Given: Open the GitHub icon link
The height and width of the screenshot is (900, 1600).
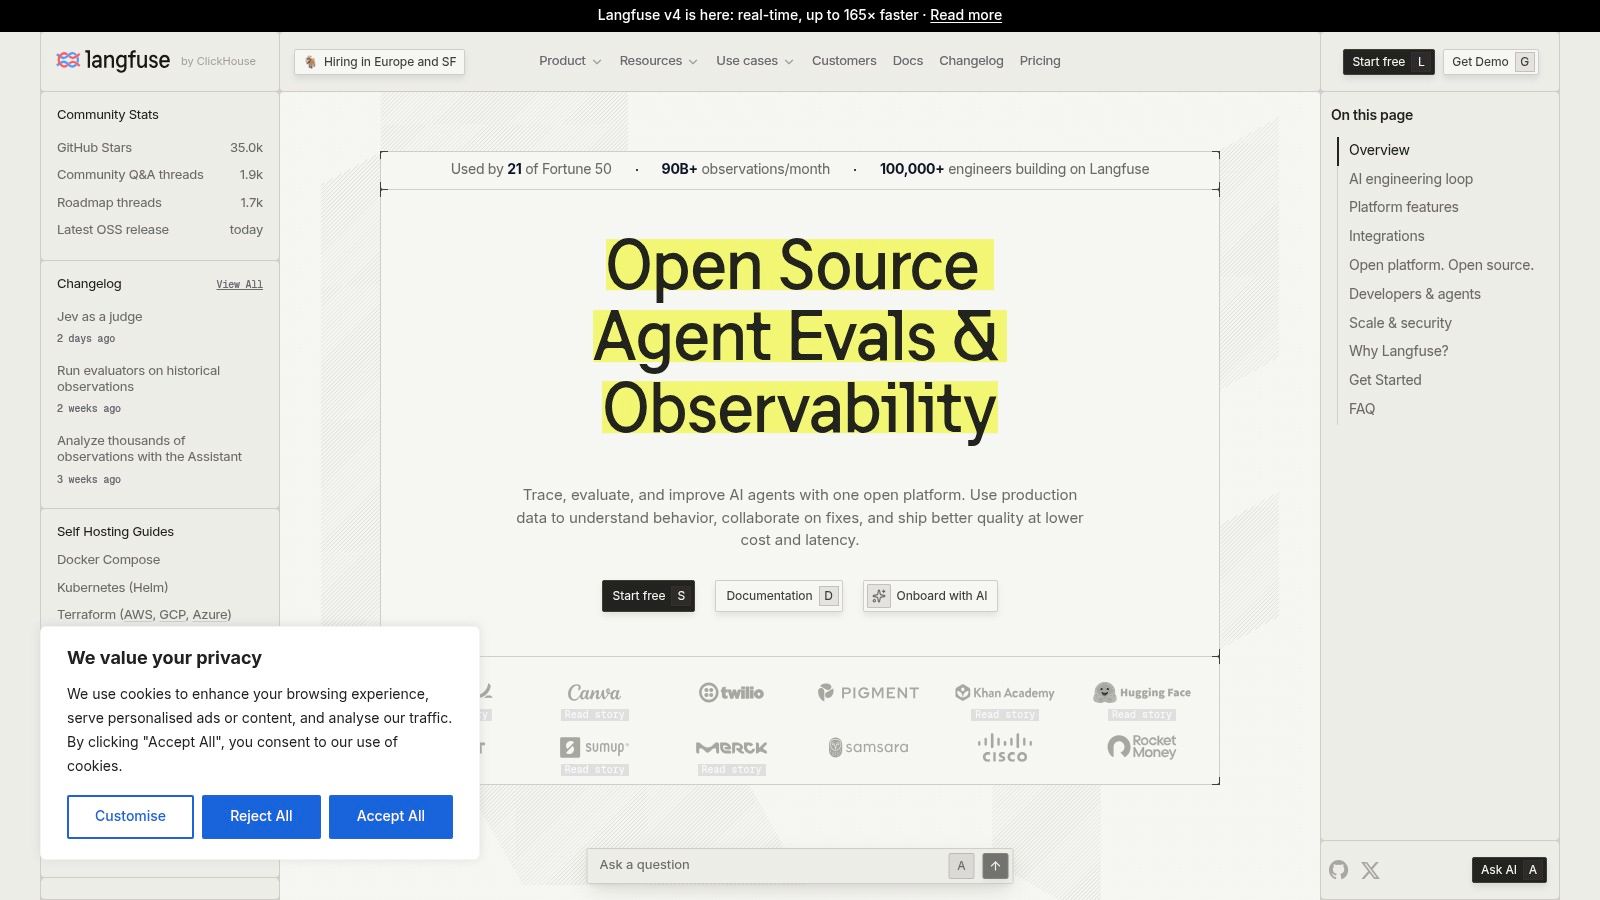Looking at the screenshot, I should 1338,870.
